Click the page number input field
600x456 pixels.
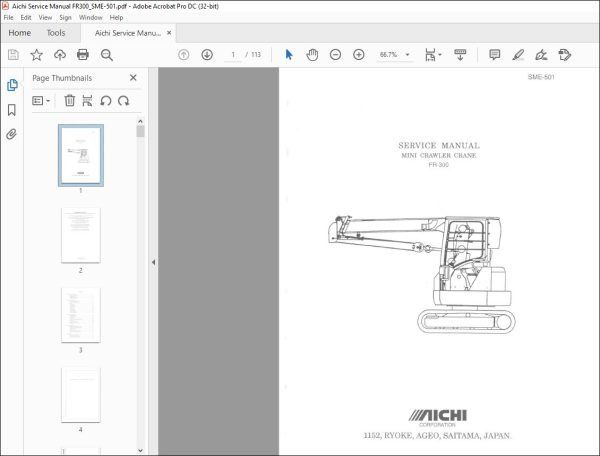[233, 55]
